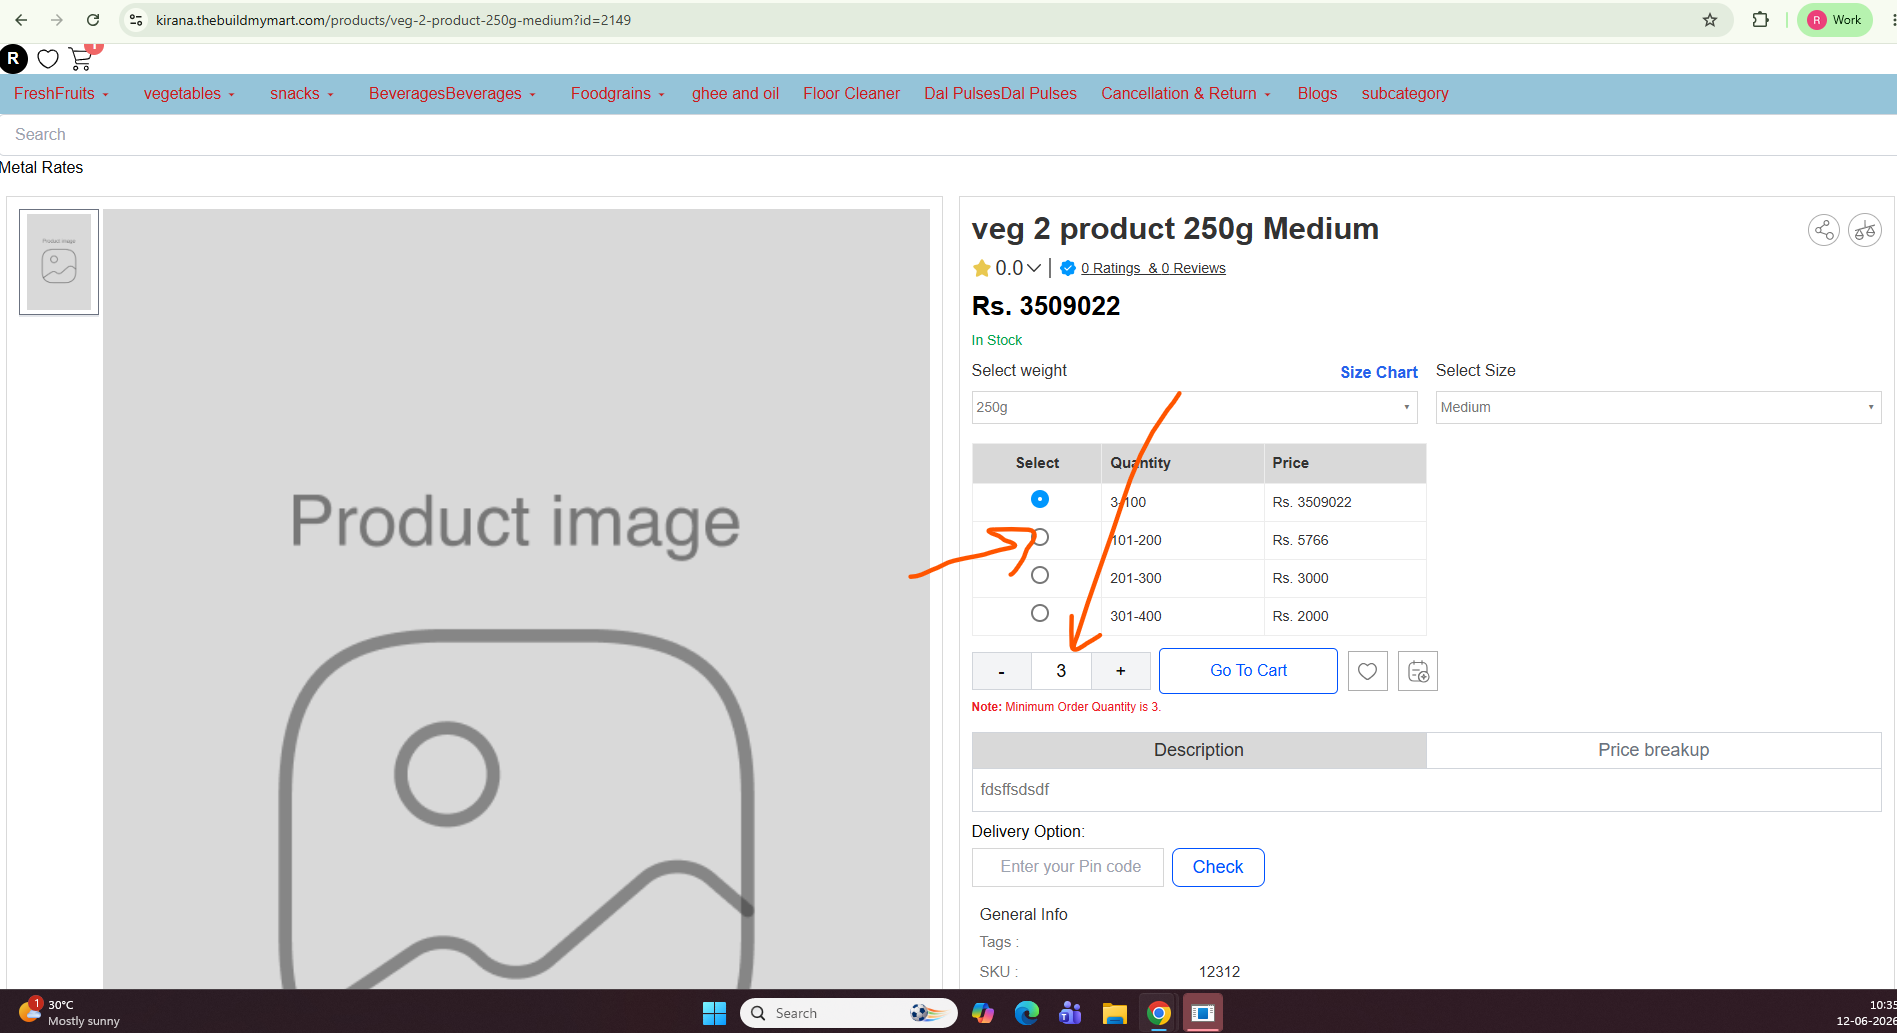Expand the Foodgrains menu
1897x1033 pixels.
click(618, 94)
